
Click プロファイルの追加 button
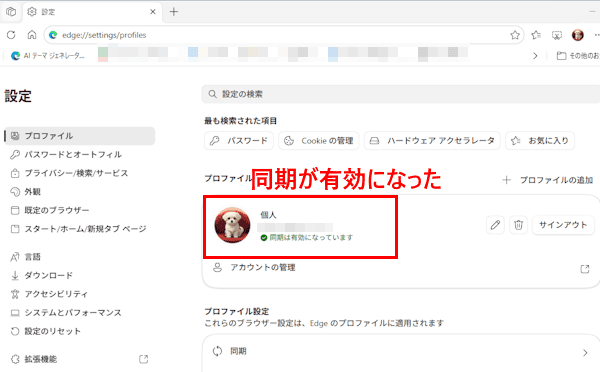548,180
